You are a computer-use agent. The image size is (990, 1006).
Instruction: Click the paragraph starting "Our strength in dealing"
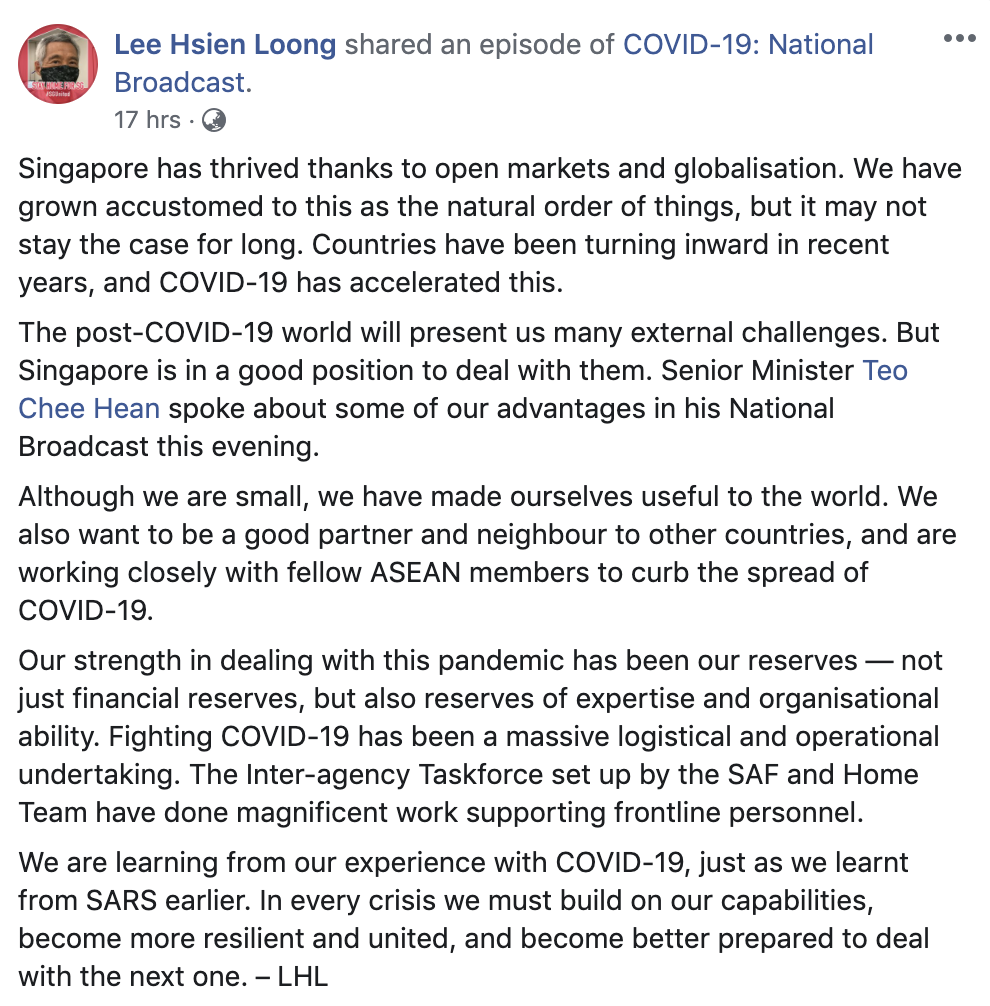480,736
